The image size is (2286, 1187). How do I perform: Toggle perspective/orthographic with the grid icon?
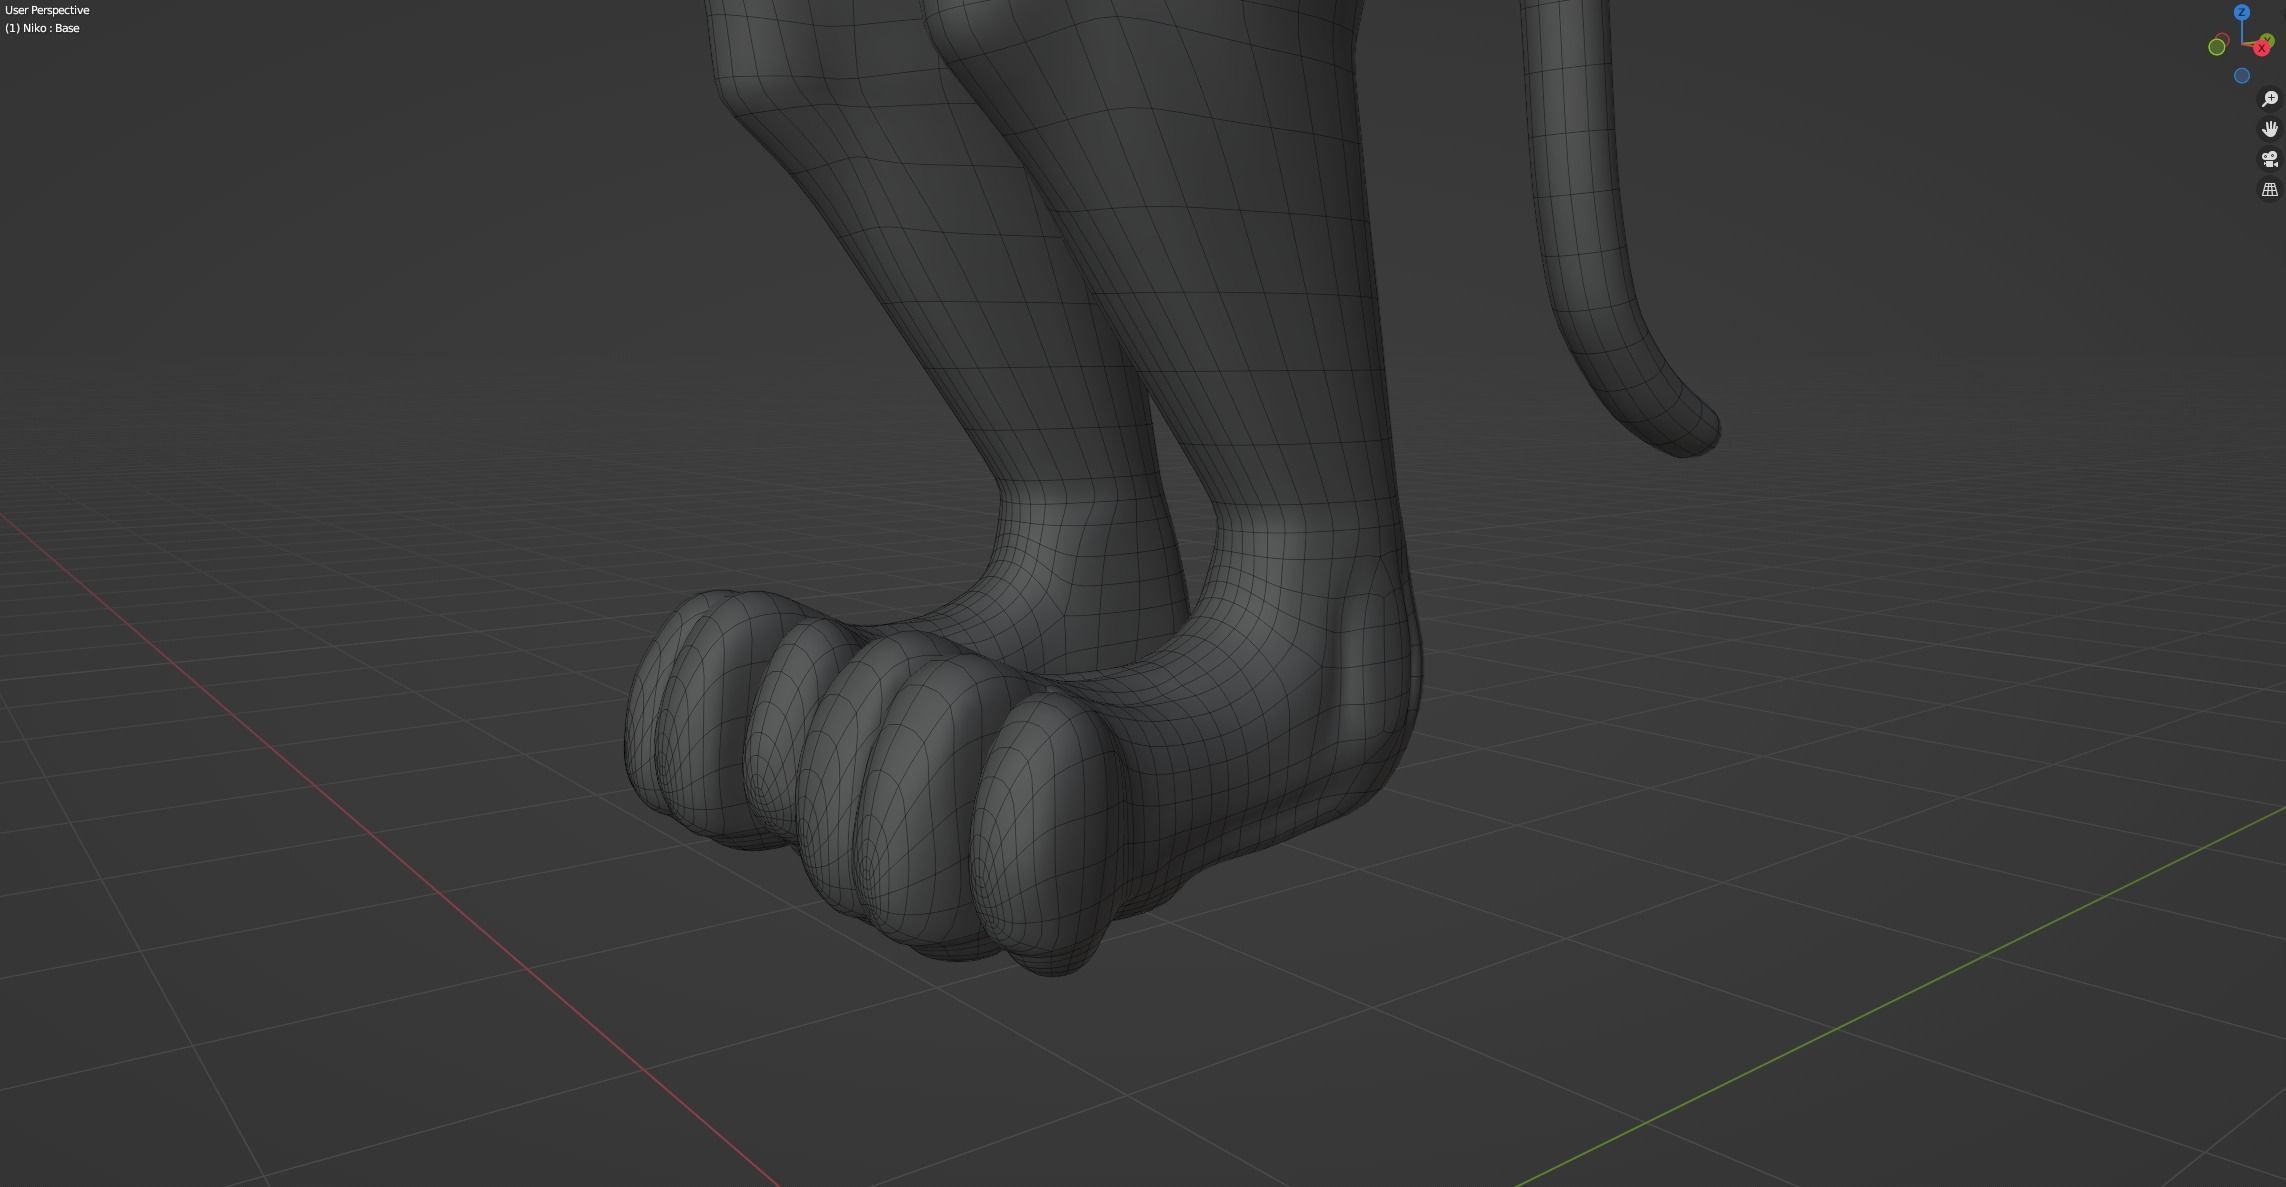tap(2270, 189)
